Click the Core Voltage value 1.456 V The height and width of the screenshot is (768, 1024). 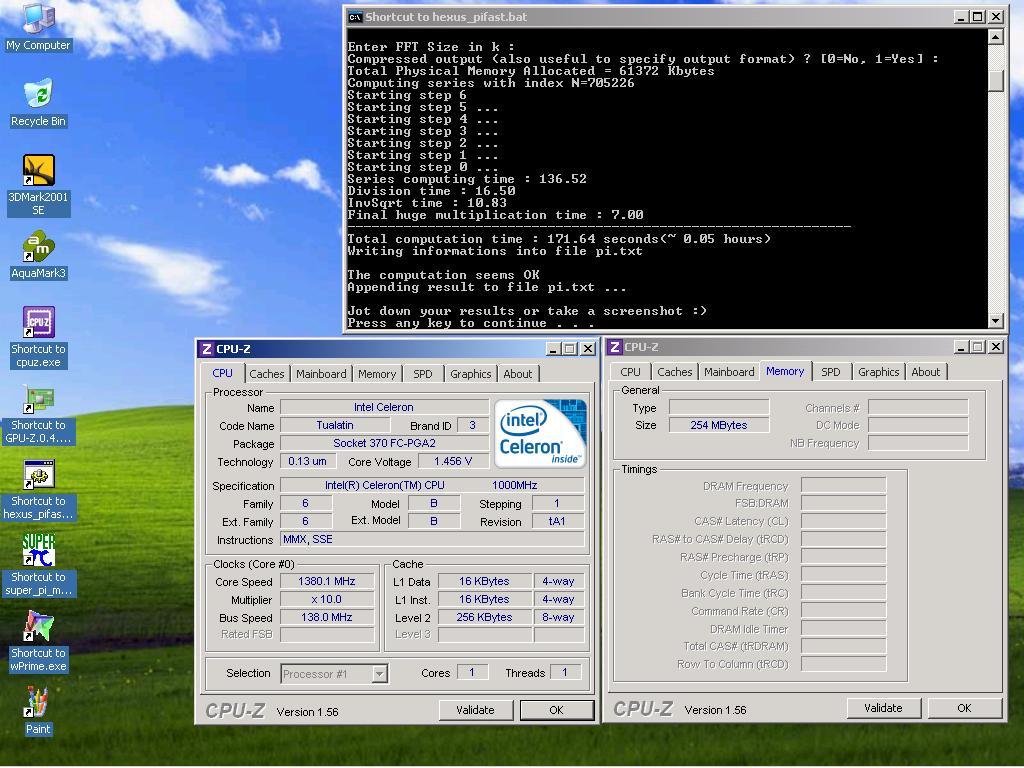pyautogui.click(x=453, y=461)
